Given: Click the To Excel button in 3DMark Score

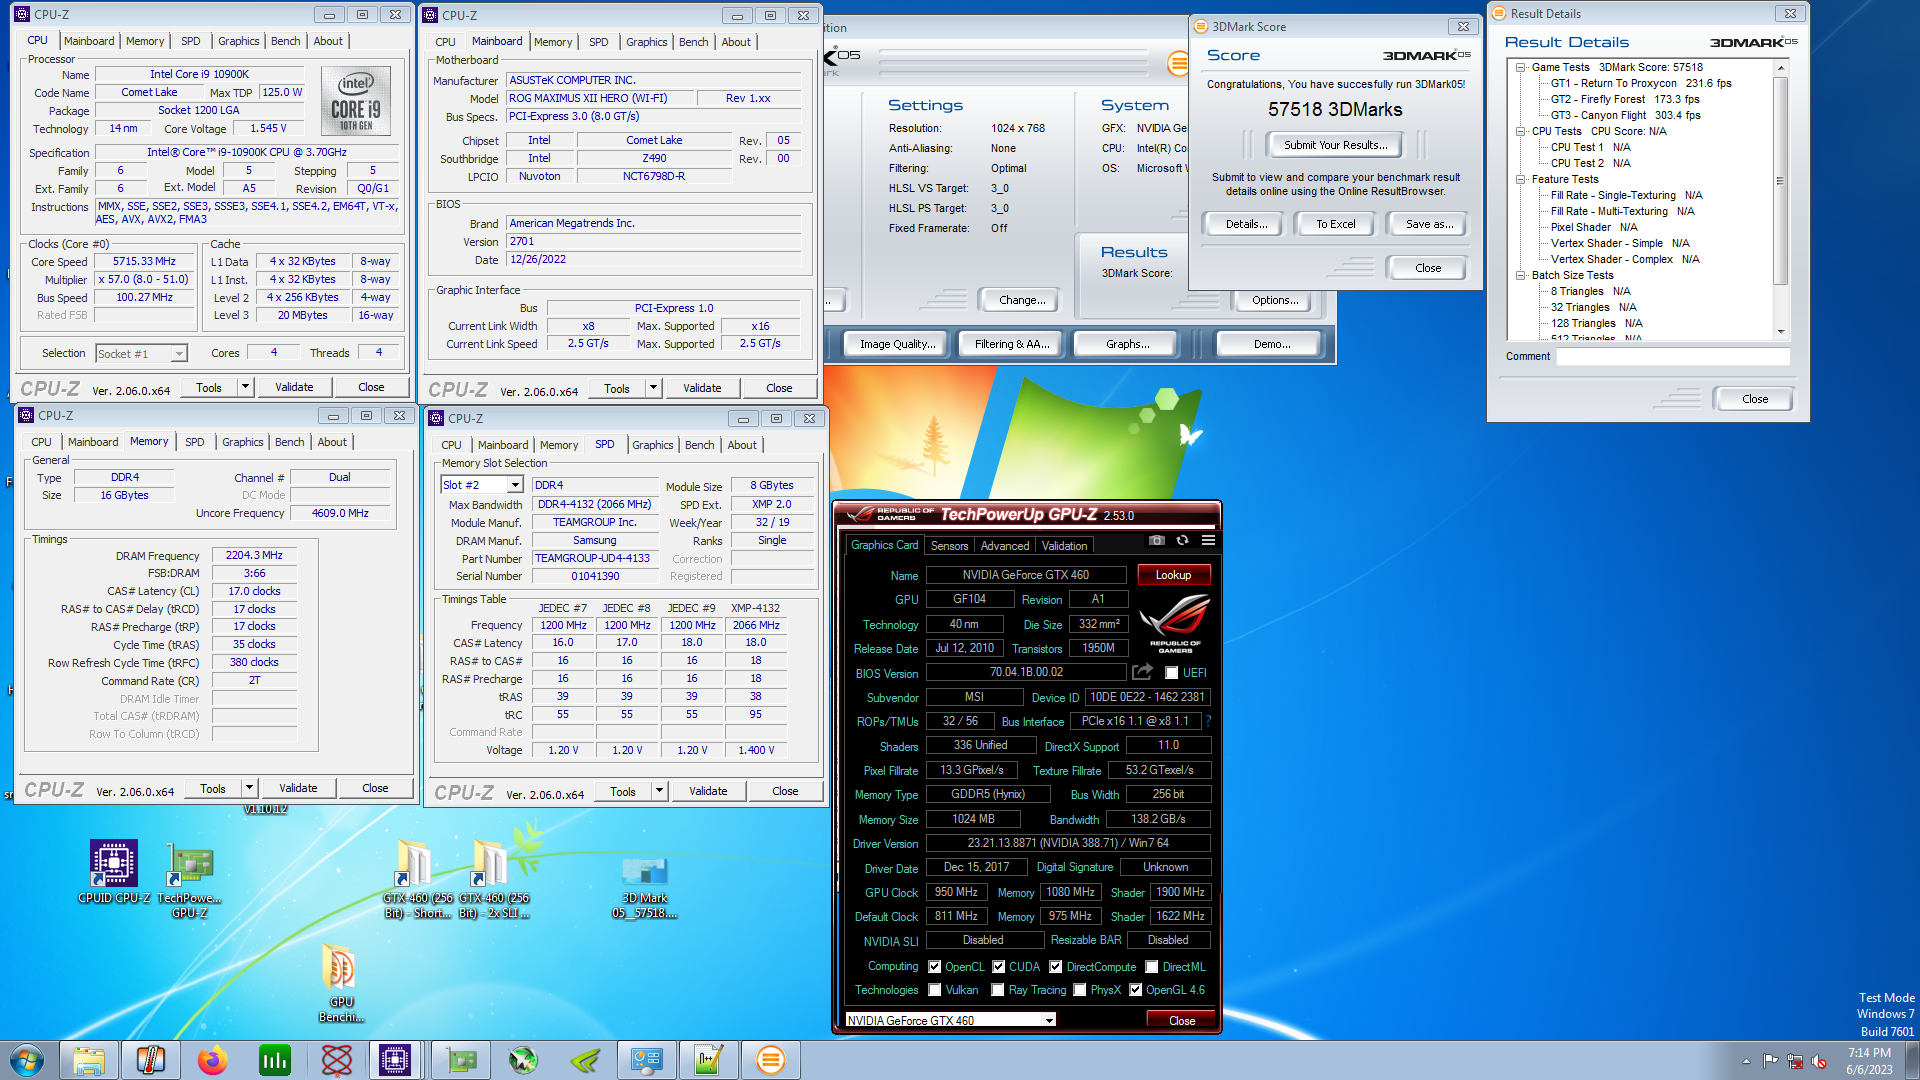Looking at the screenshot, I should (1335, 224).
